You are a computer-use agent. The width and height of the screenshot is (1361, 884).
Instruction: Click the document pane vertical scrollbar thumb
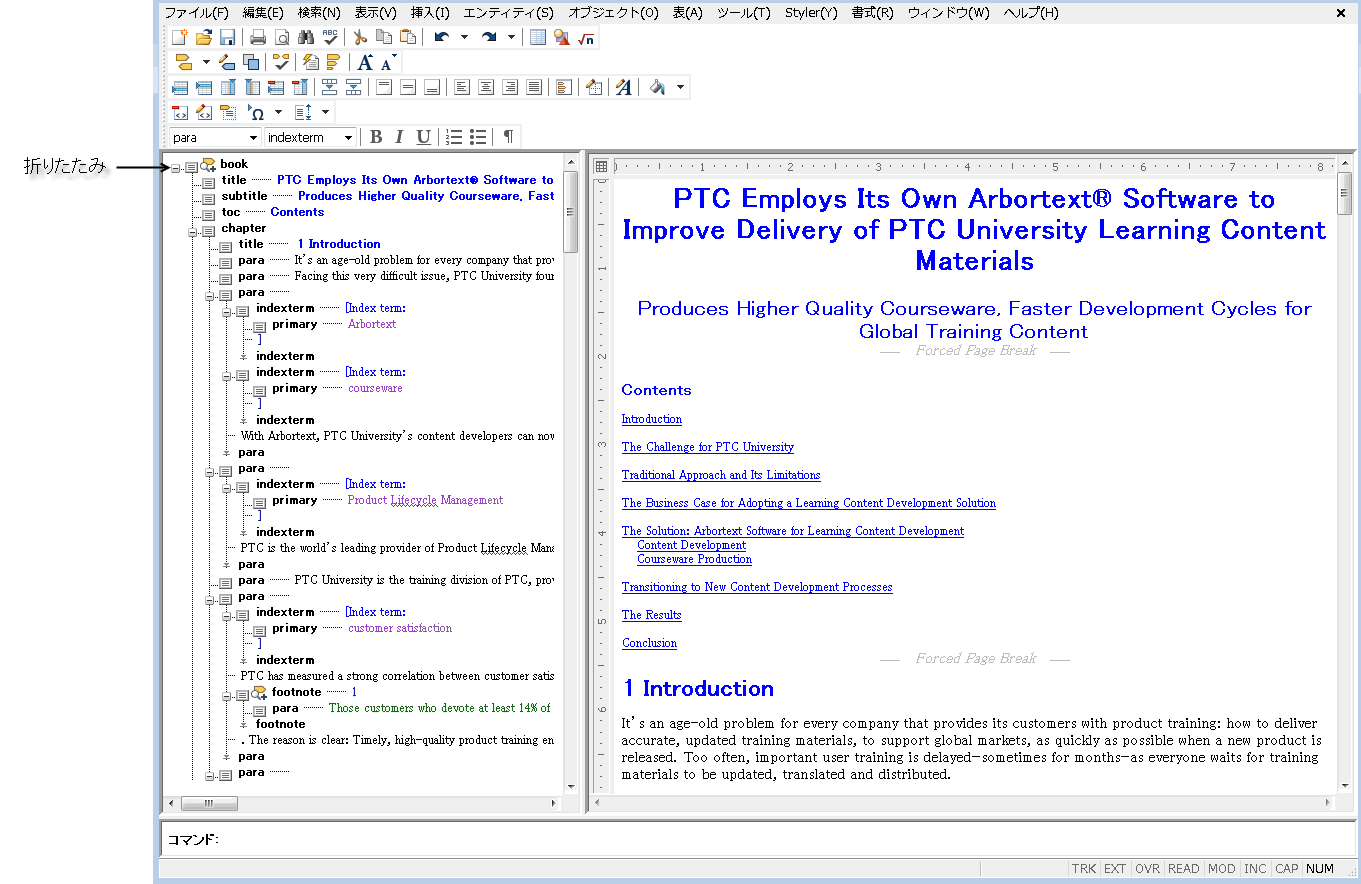coord(1345,193)
